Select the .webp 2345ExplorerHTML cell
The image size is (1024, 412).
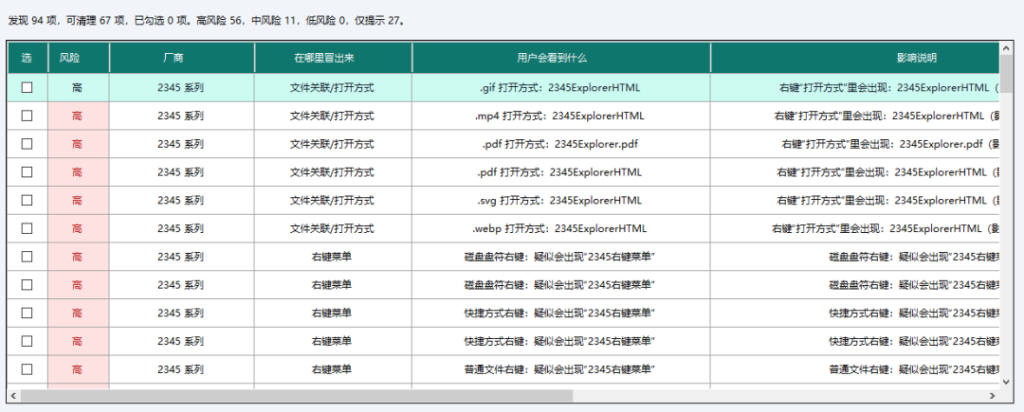[561, 229]
